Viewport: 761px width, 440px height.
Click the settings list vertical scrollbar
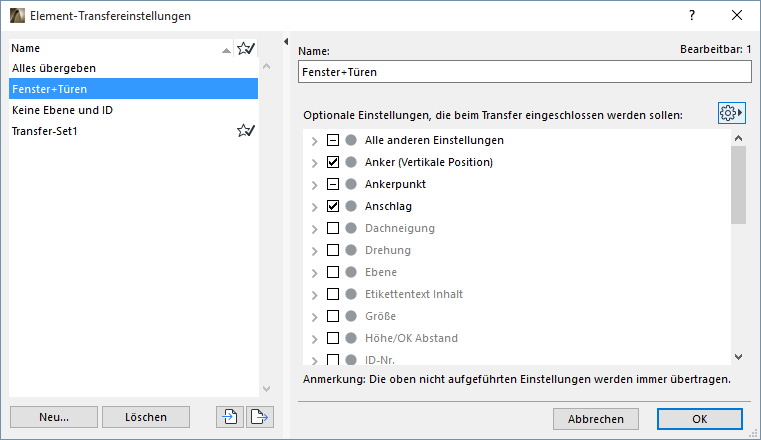(x=738, y=185)
